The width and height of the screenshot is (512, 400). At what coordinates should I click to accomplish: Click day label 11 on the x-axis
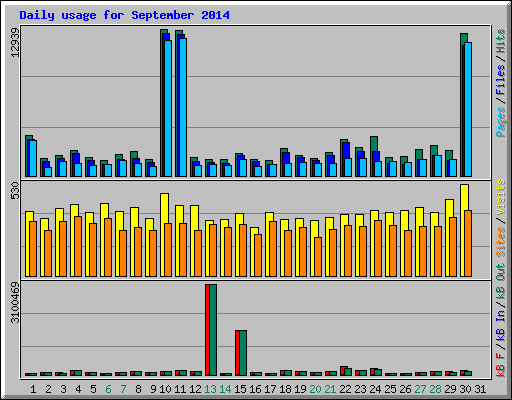coord(180,389)
